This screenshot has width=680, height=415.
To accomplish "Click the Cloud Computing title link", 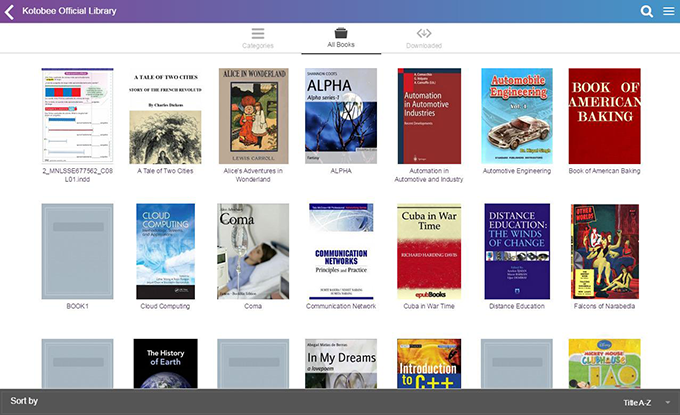I will tap(165, 306).
